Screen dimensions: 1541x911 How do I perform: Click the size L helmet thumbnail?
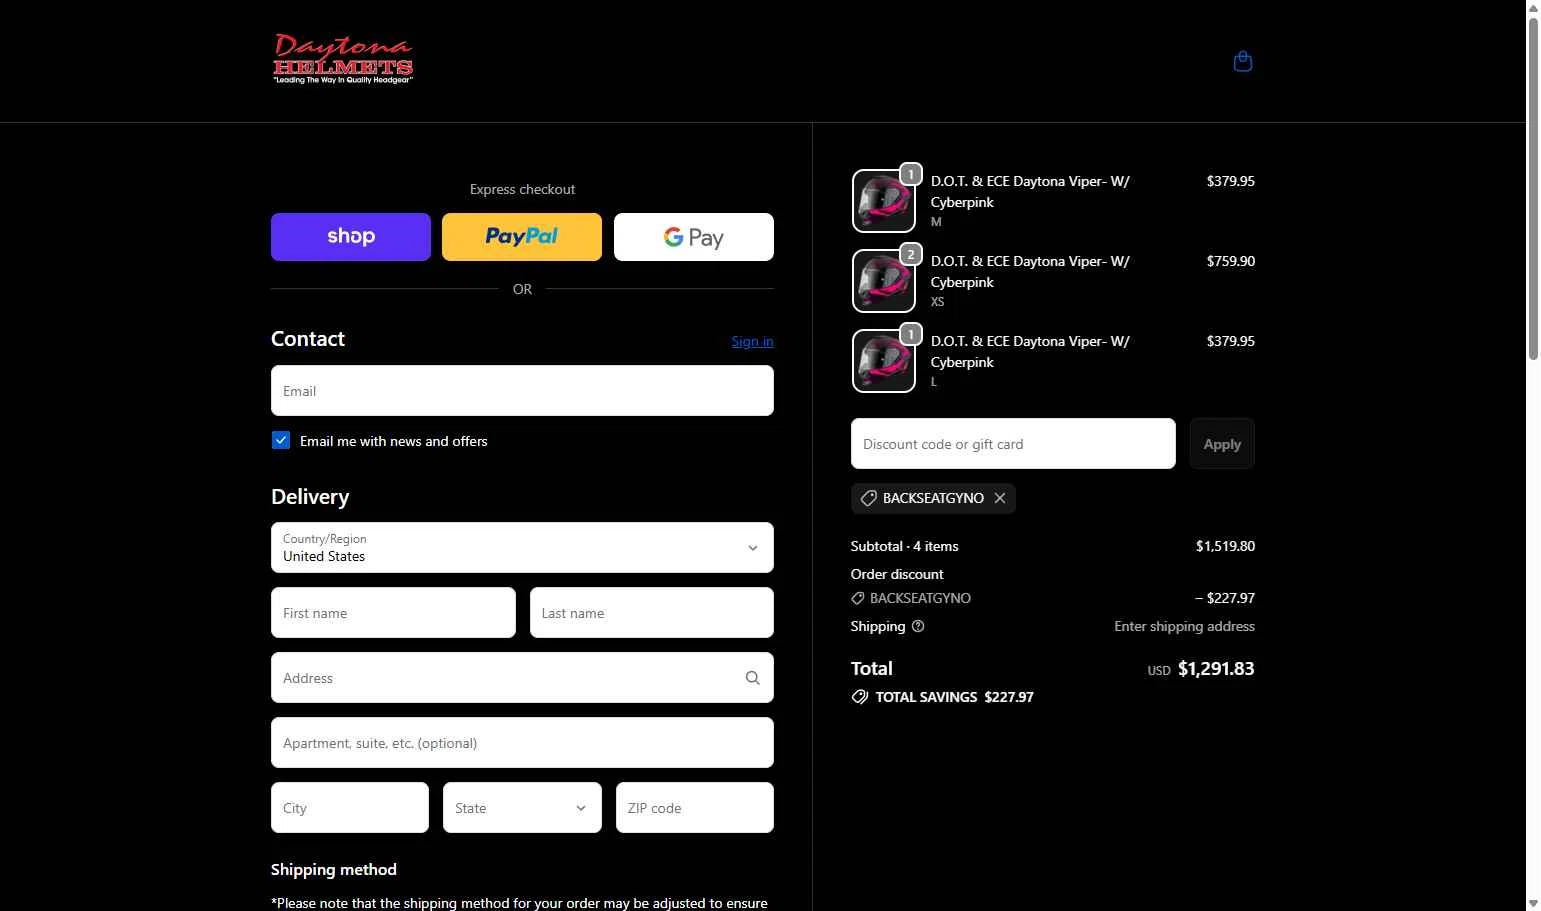[x=884, y=361]
